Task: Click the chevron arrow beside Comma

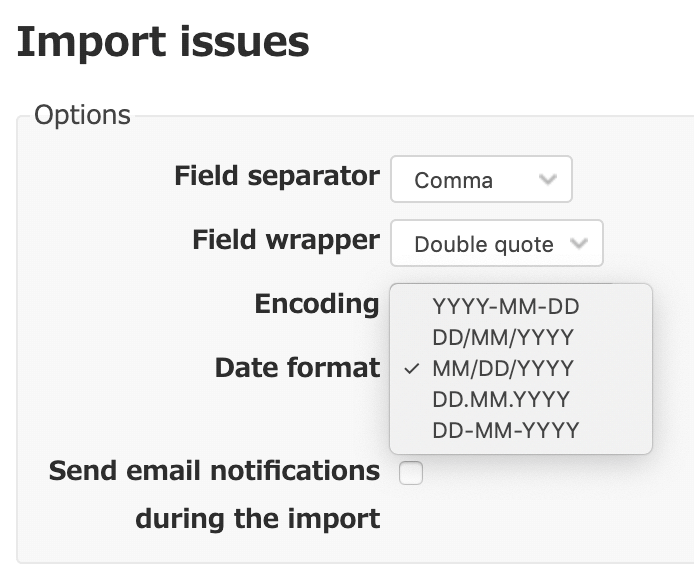Action: 547,179
